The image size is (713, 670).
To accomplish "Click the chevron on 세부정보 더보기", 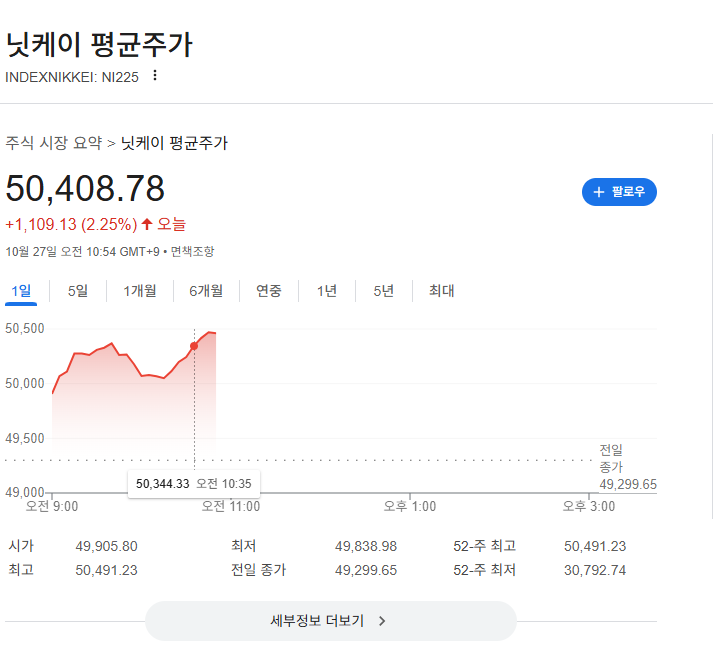I will pos(382,621).
